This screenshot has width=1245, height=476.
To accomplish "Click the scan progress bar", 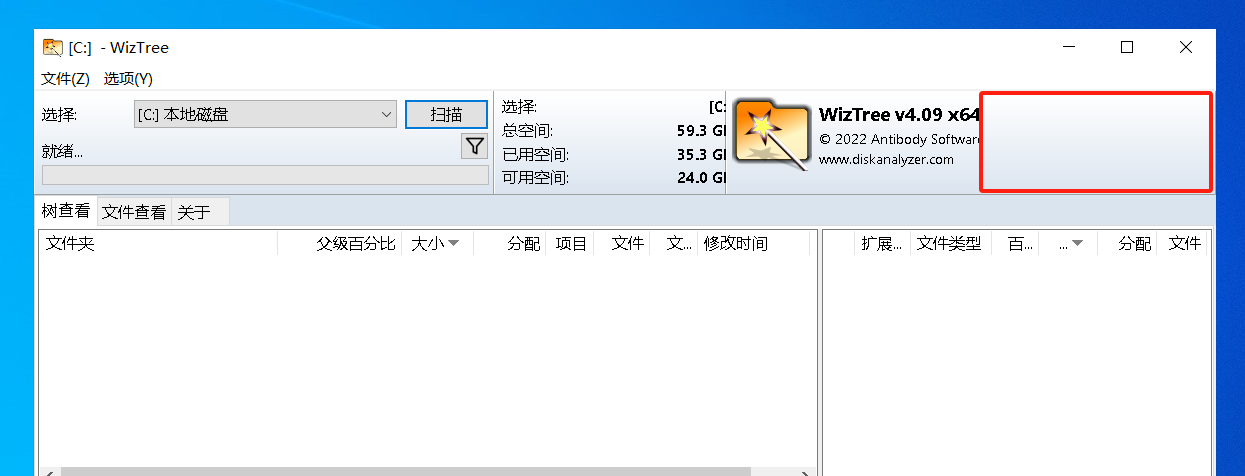I will click(x=265, y=175).
